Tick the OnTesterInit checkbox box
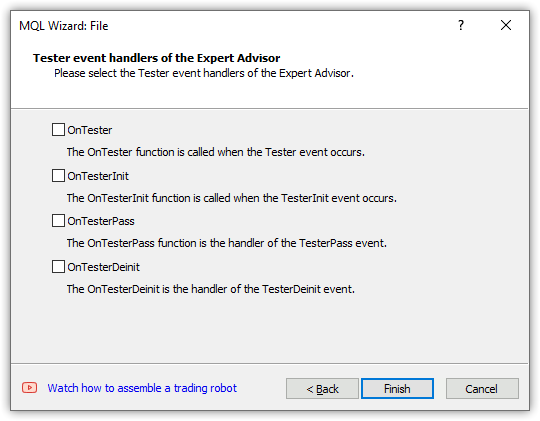 coord(58,175)
